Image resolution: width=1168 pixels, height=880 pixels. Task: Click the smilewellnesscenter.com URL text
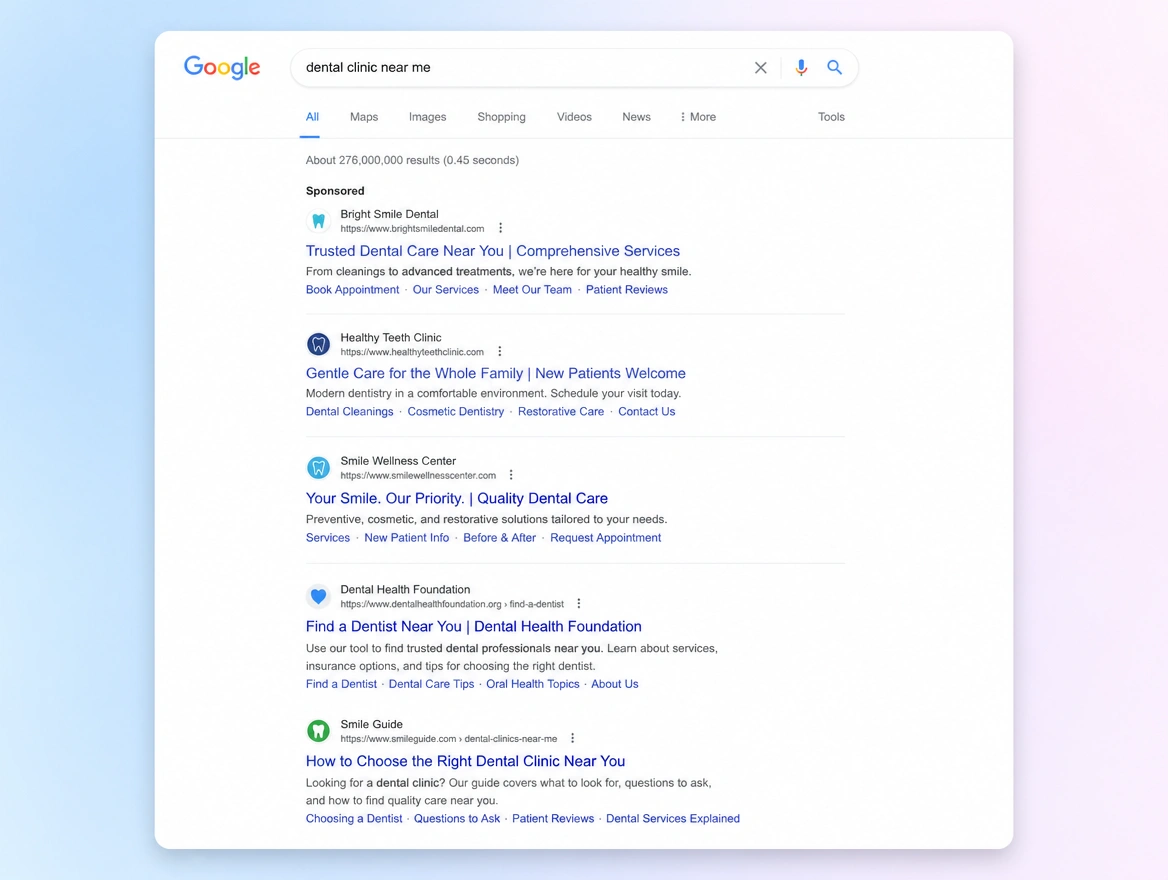[x=418, y=475]
